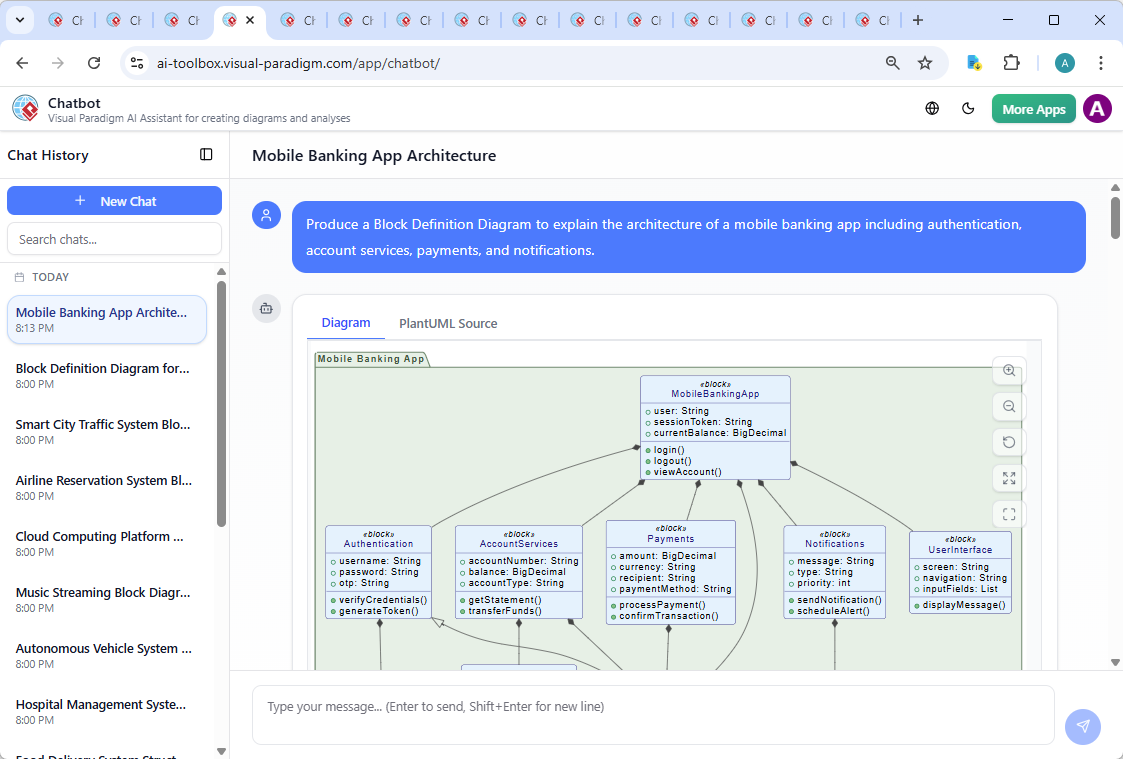
Task: Reset the diagram view
Action: tap(1008, 441)
